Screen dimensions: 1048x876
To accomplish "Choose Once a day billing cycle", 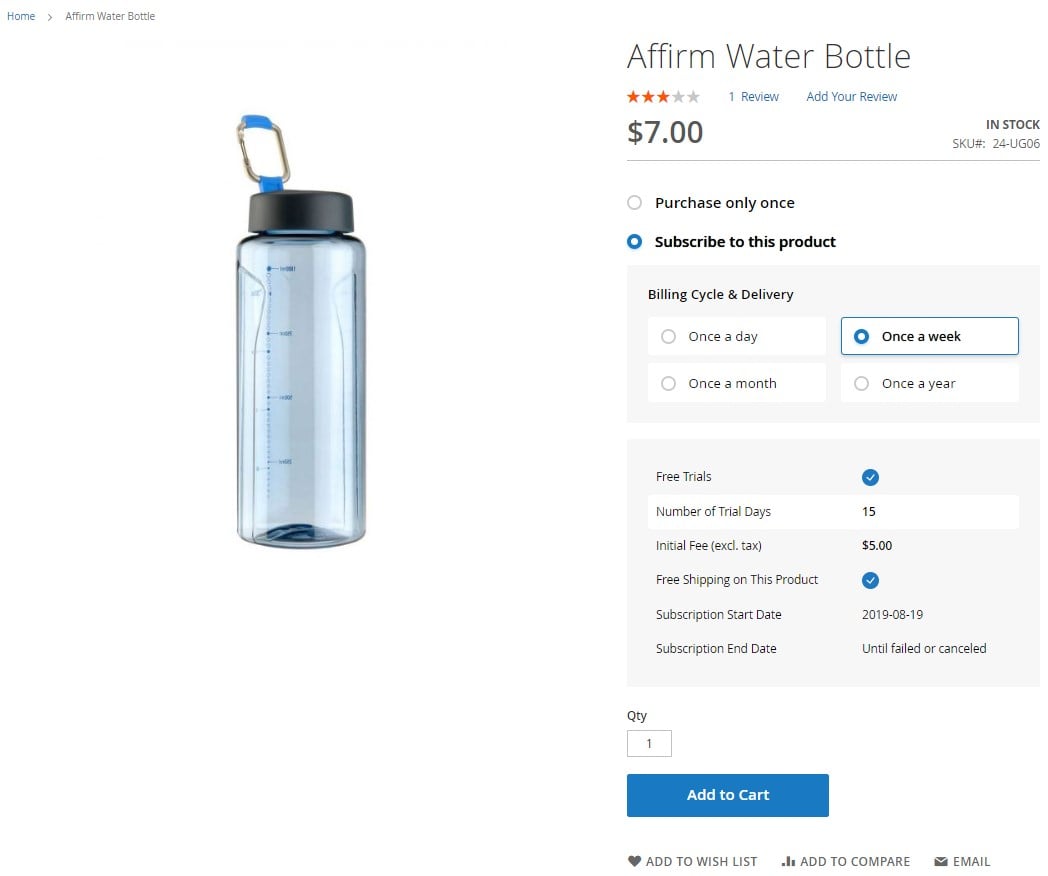I will click(737, 336).
